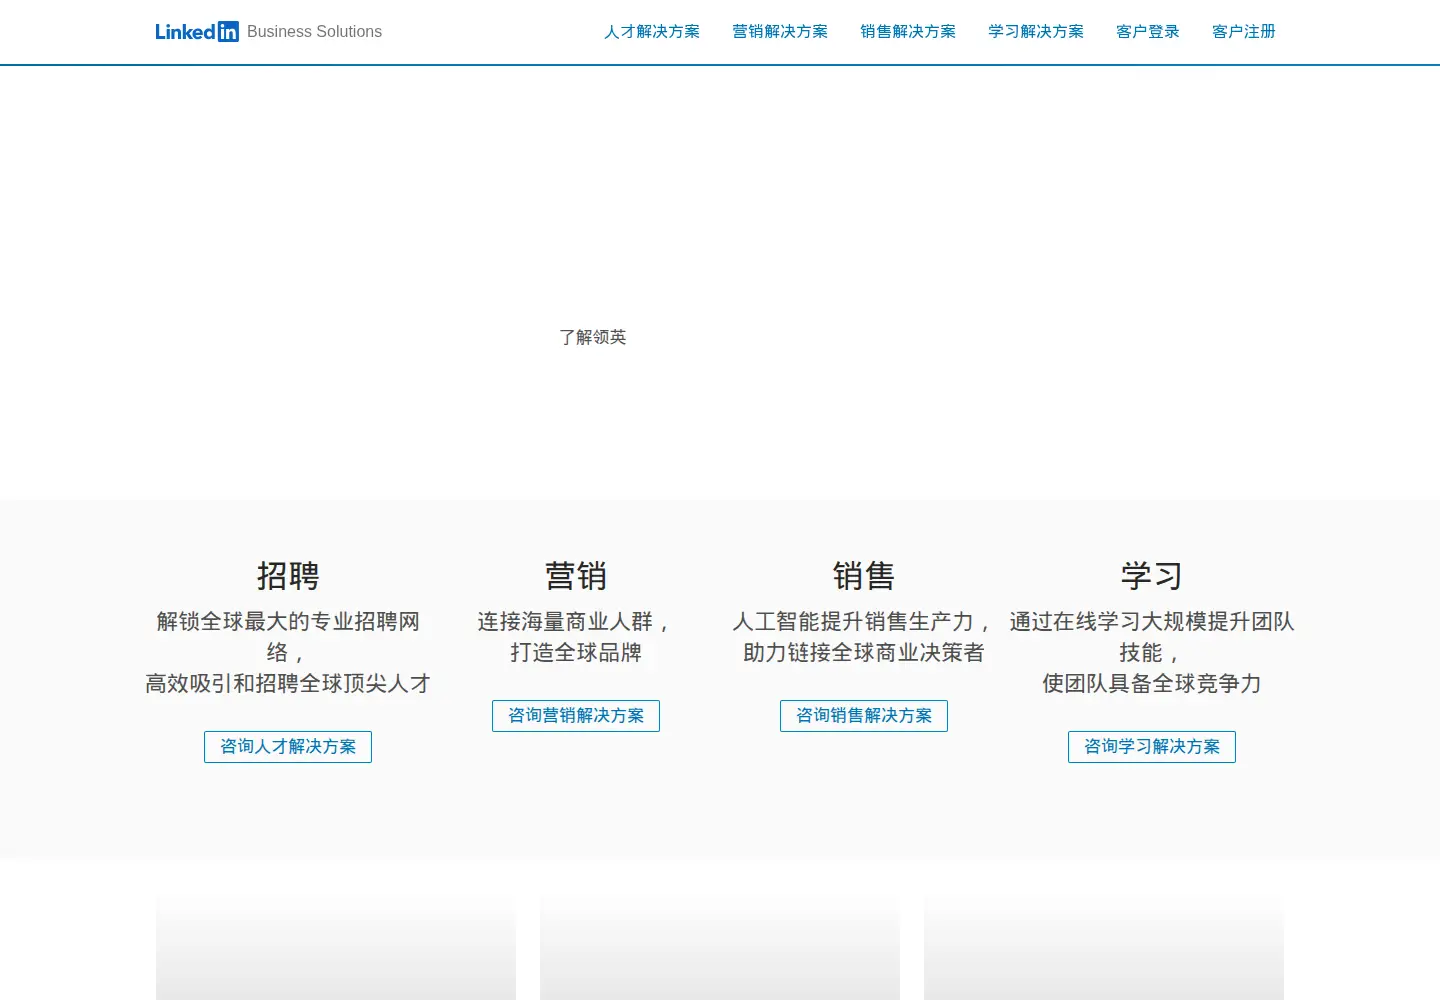Click 咨询销售解决方案 button
This screenshot has height=1000, width=1440.
[x=864, y=716]
